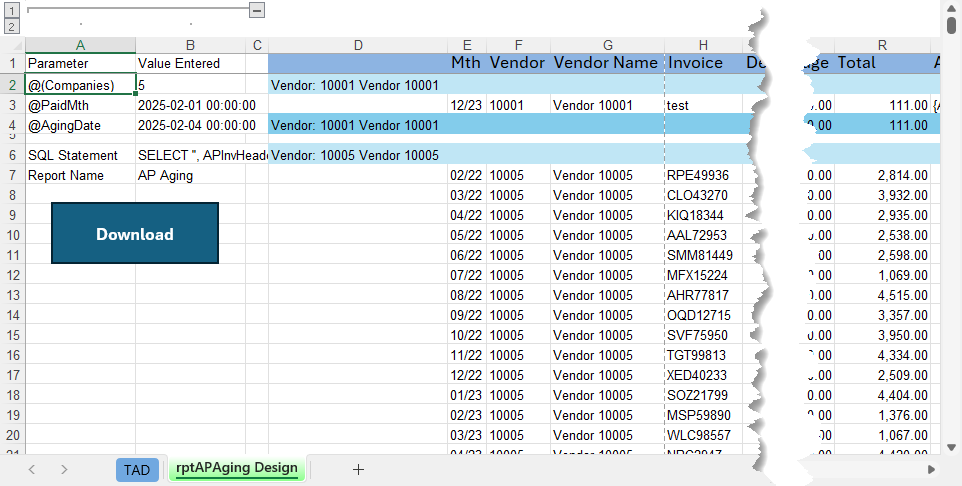The width and height of the screenshot is (962, 486).
Task: Click the horizontal scrollbar right arrow
Action: pyautogui.click(x=931, y=469)
